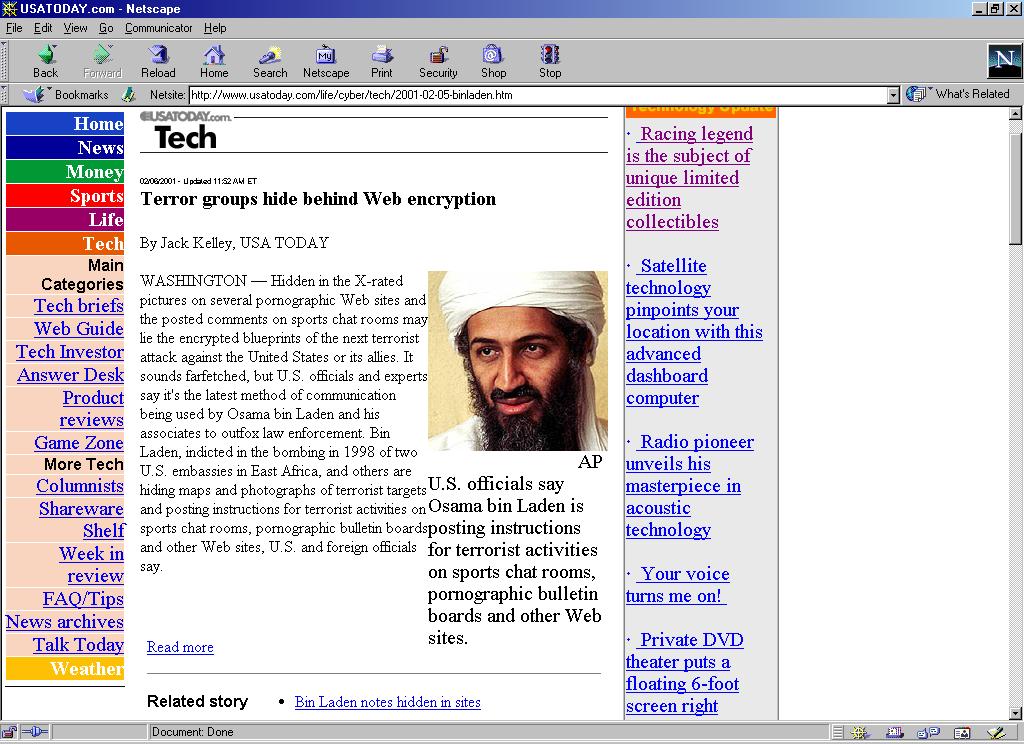This screenshot has width=1024, height=744.
Task: Open the Edit menu
Action: 43,28
